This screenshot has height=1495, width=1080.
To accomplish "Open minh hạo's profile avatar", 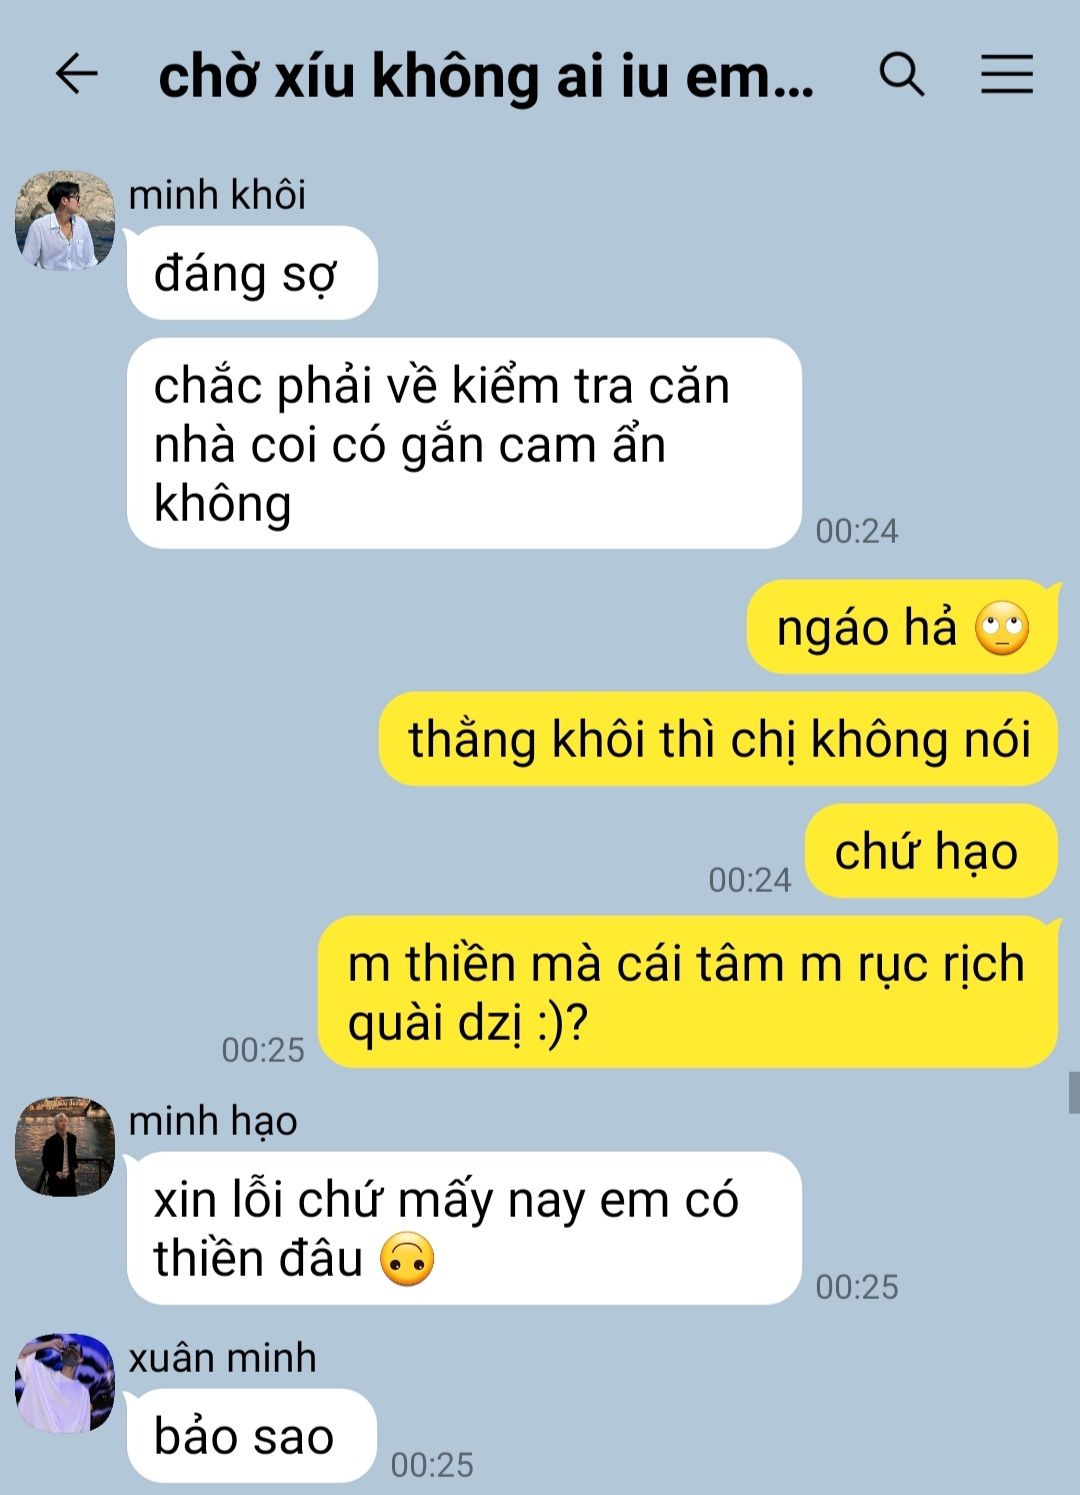I will [65, 1147].
